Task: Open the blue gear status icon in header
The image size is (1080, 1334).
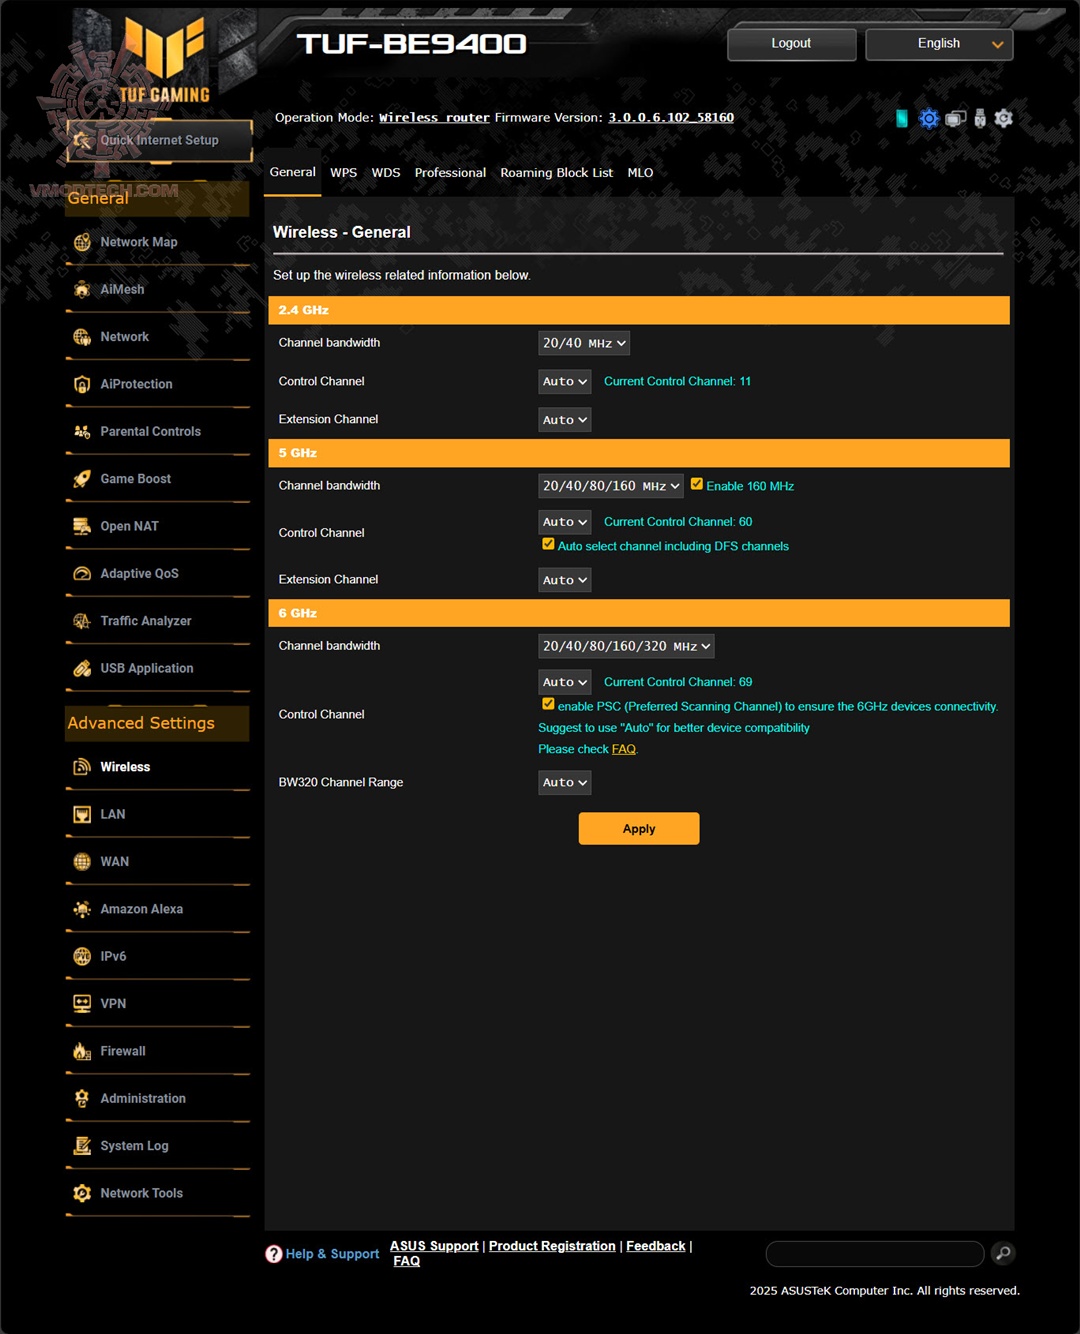Action: [929, 119]
